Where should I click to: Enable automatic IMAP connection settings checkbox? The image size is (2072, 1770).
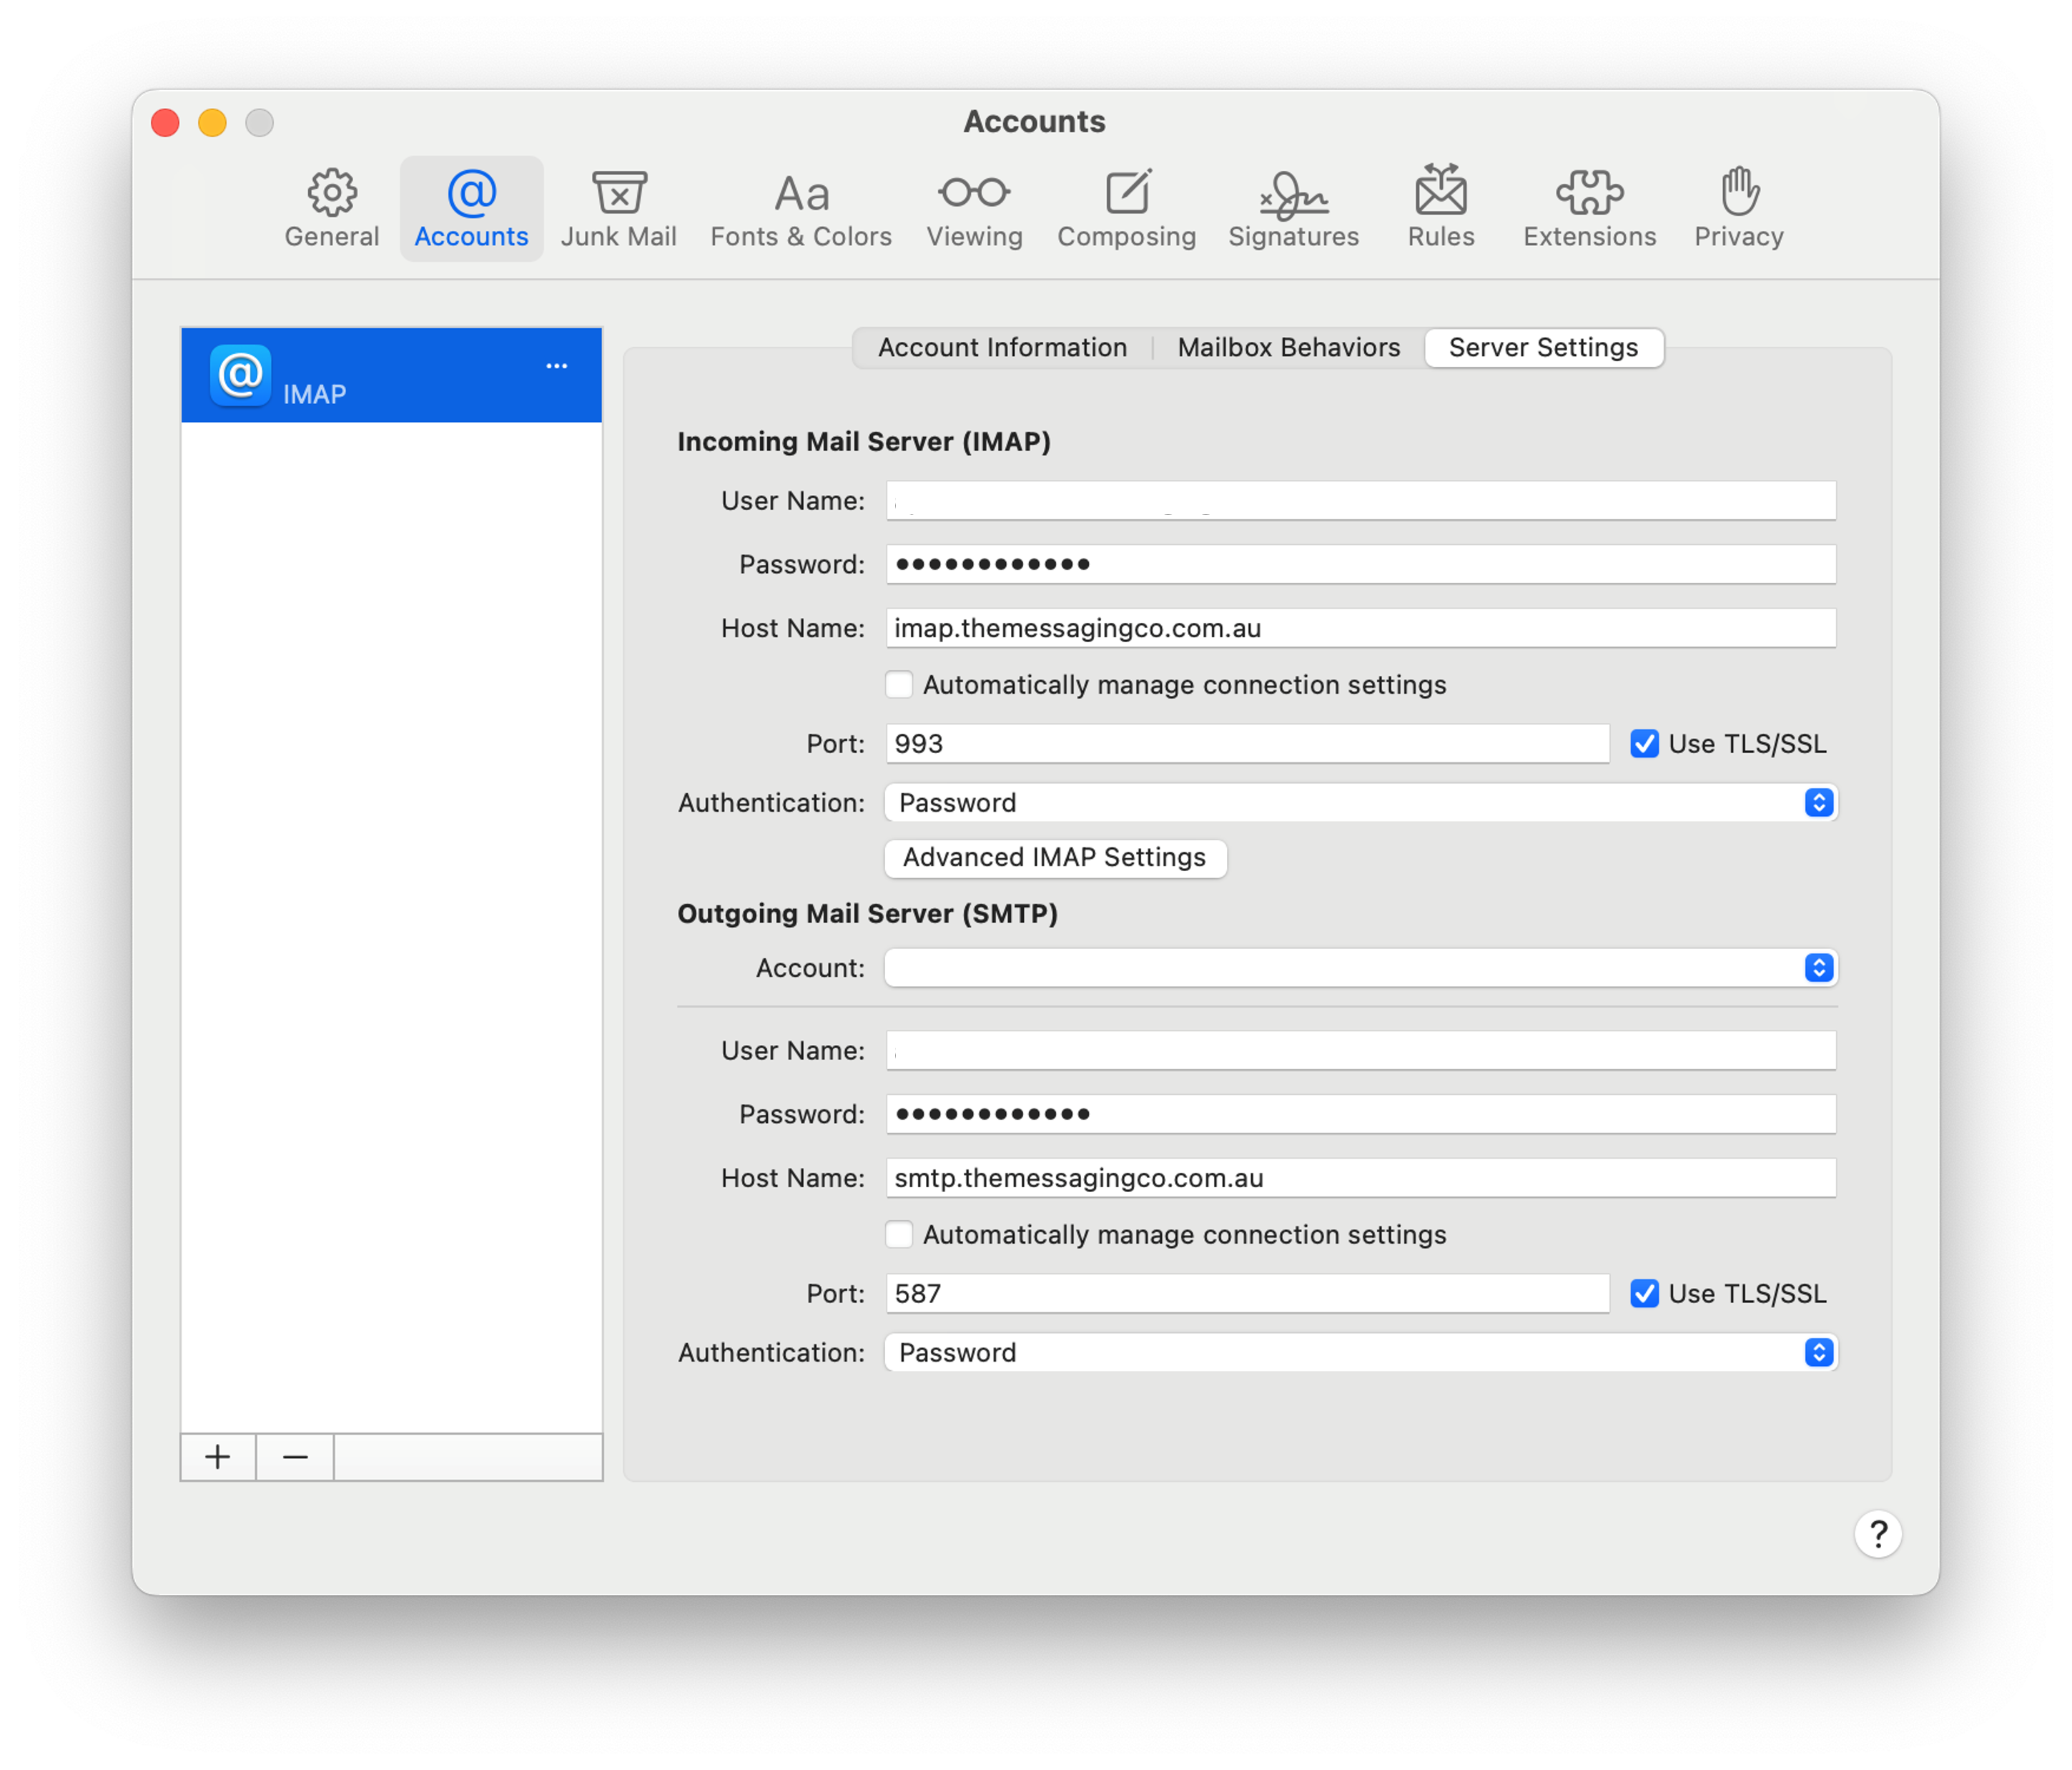pyautogui.click(x=899, y=685)
